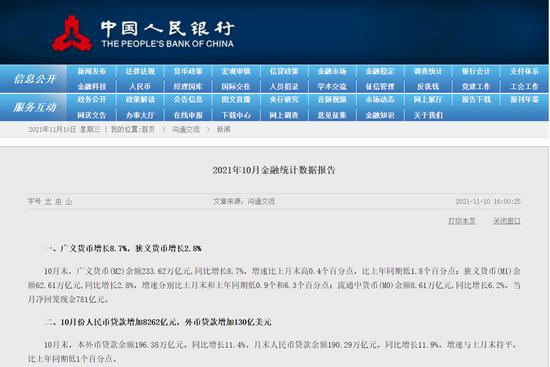This screenshot has height=367, width=550.
Task: Open the 支付体系 menu item
Action: coord(524,71)
